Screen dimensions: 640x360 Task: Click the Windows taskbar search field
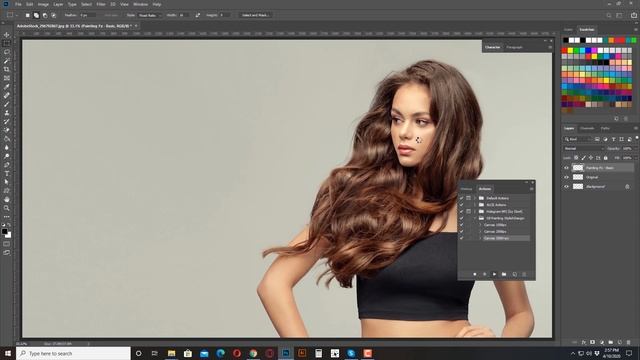coord(73,353)
